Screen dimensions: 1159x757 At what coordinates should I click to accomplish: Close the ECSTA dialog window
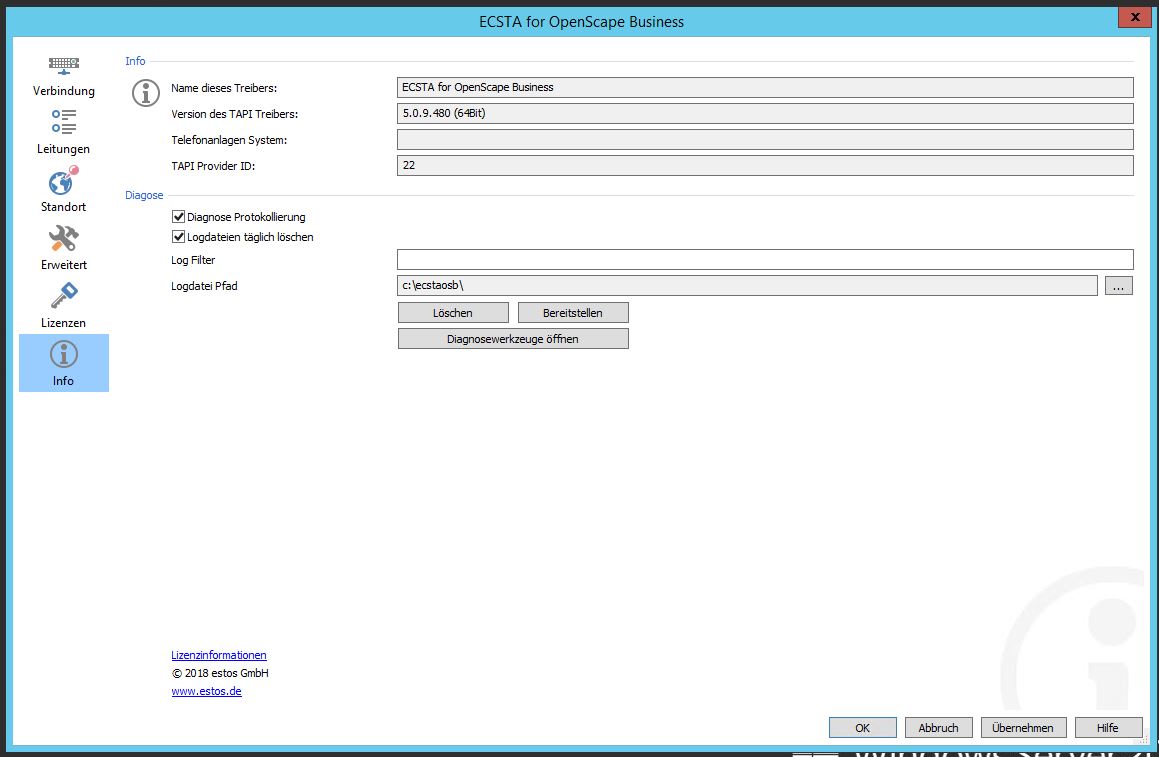tap(1132, 18)
